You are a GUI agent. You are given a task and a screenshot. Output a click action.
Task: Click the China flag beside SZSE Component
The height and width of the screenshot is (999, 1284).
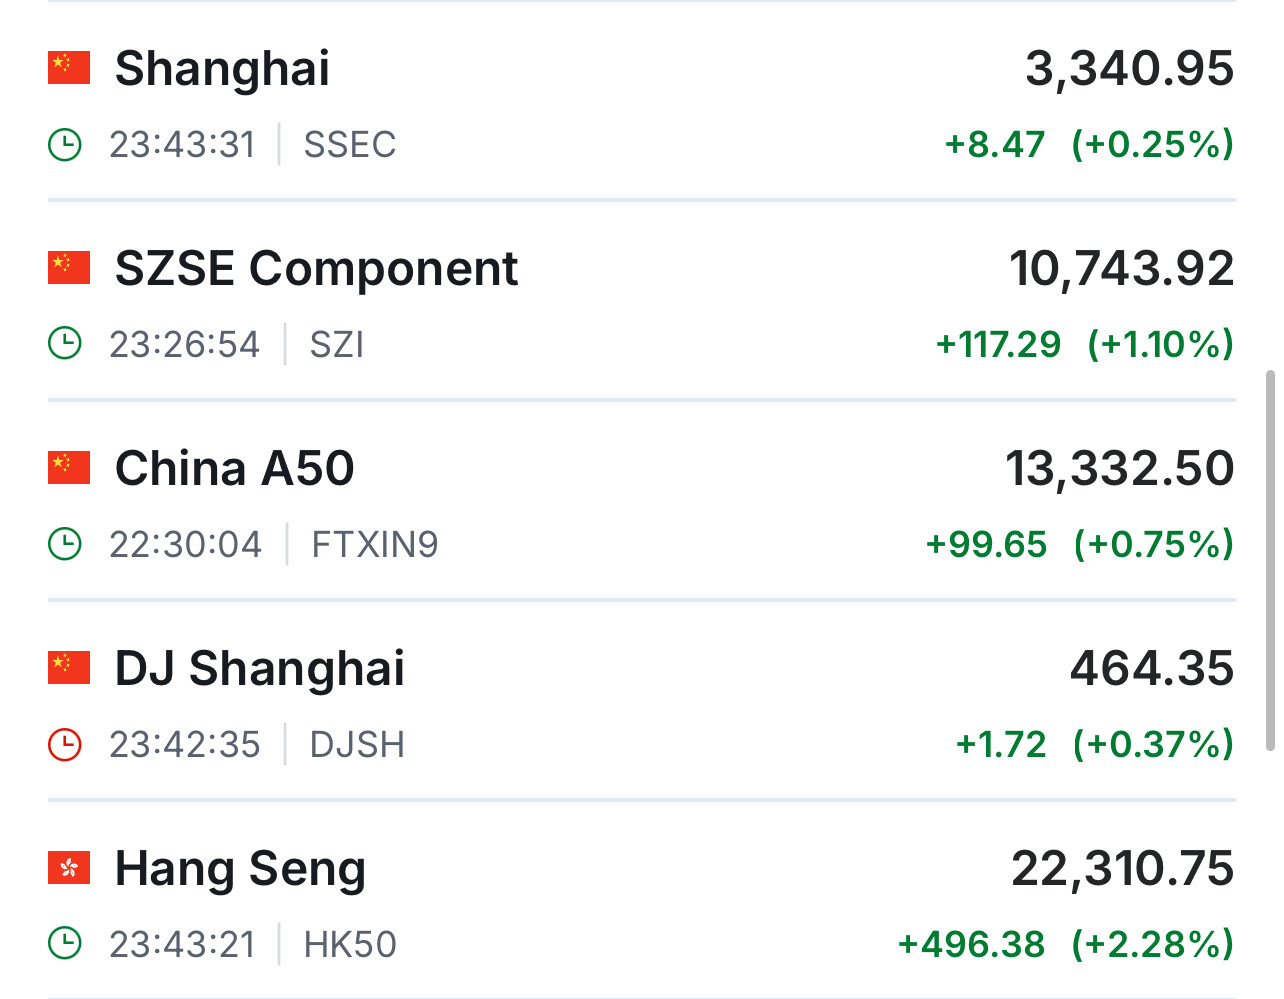coord(69,267)
